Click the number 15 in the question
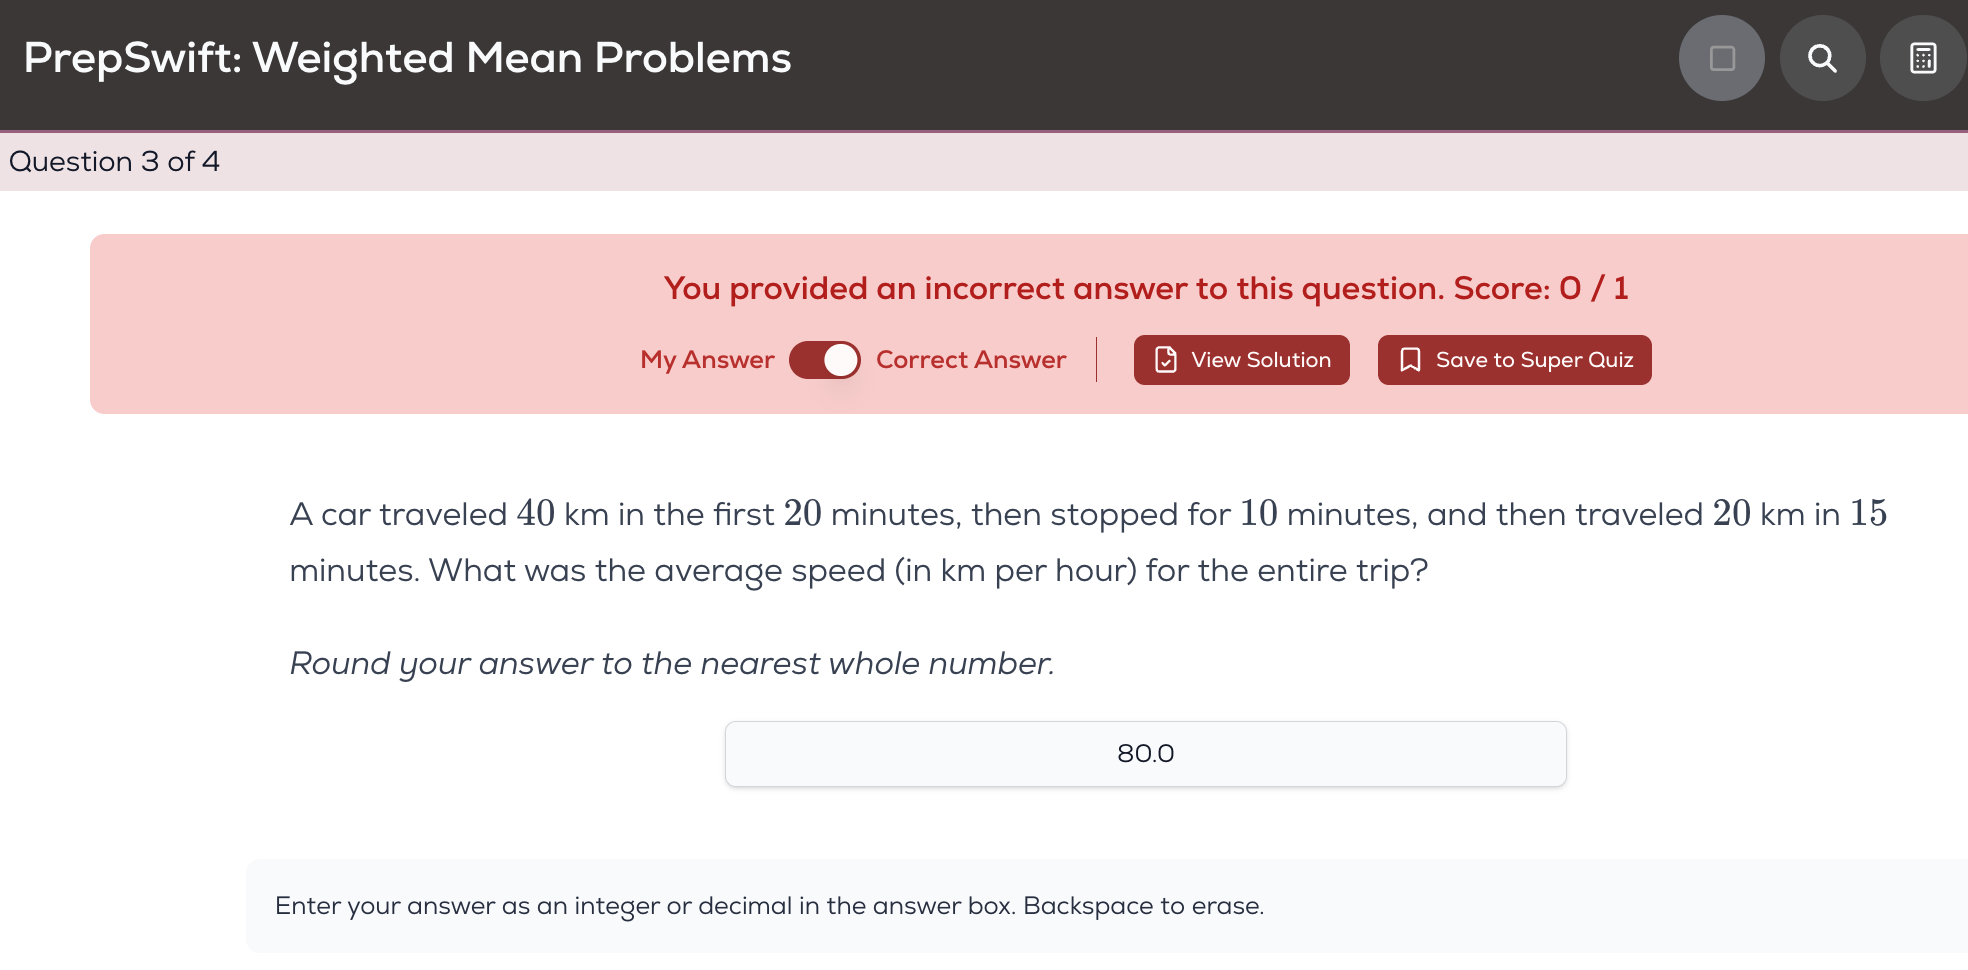This screenshot has height=970, width=1968. coord(1867,514)
